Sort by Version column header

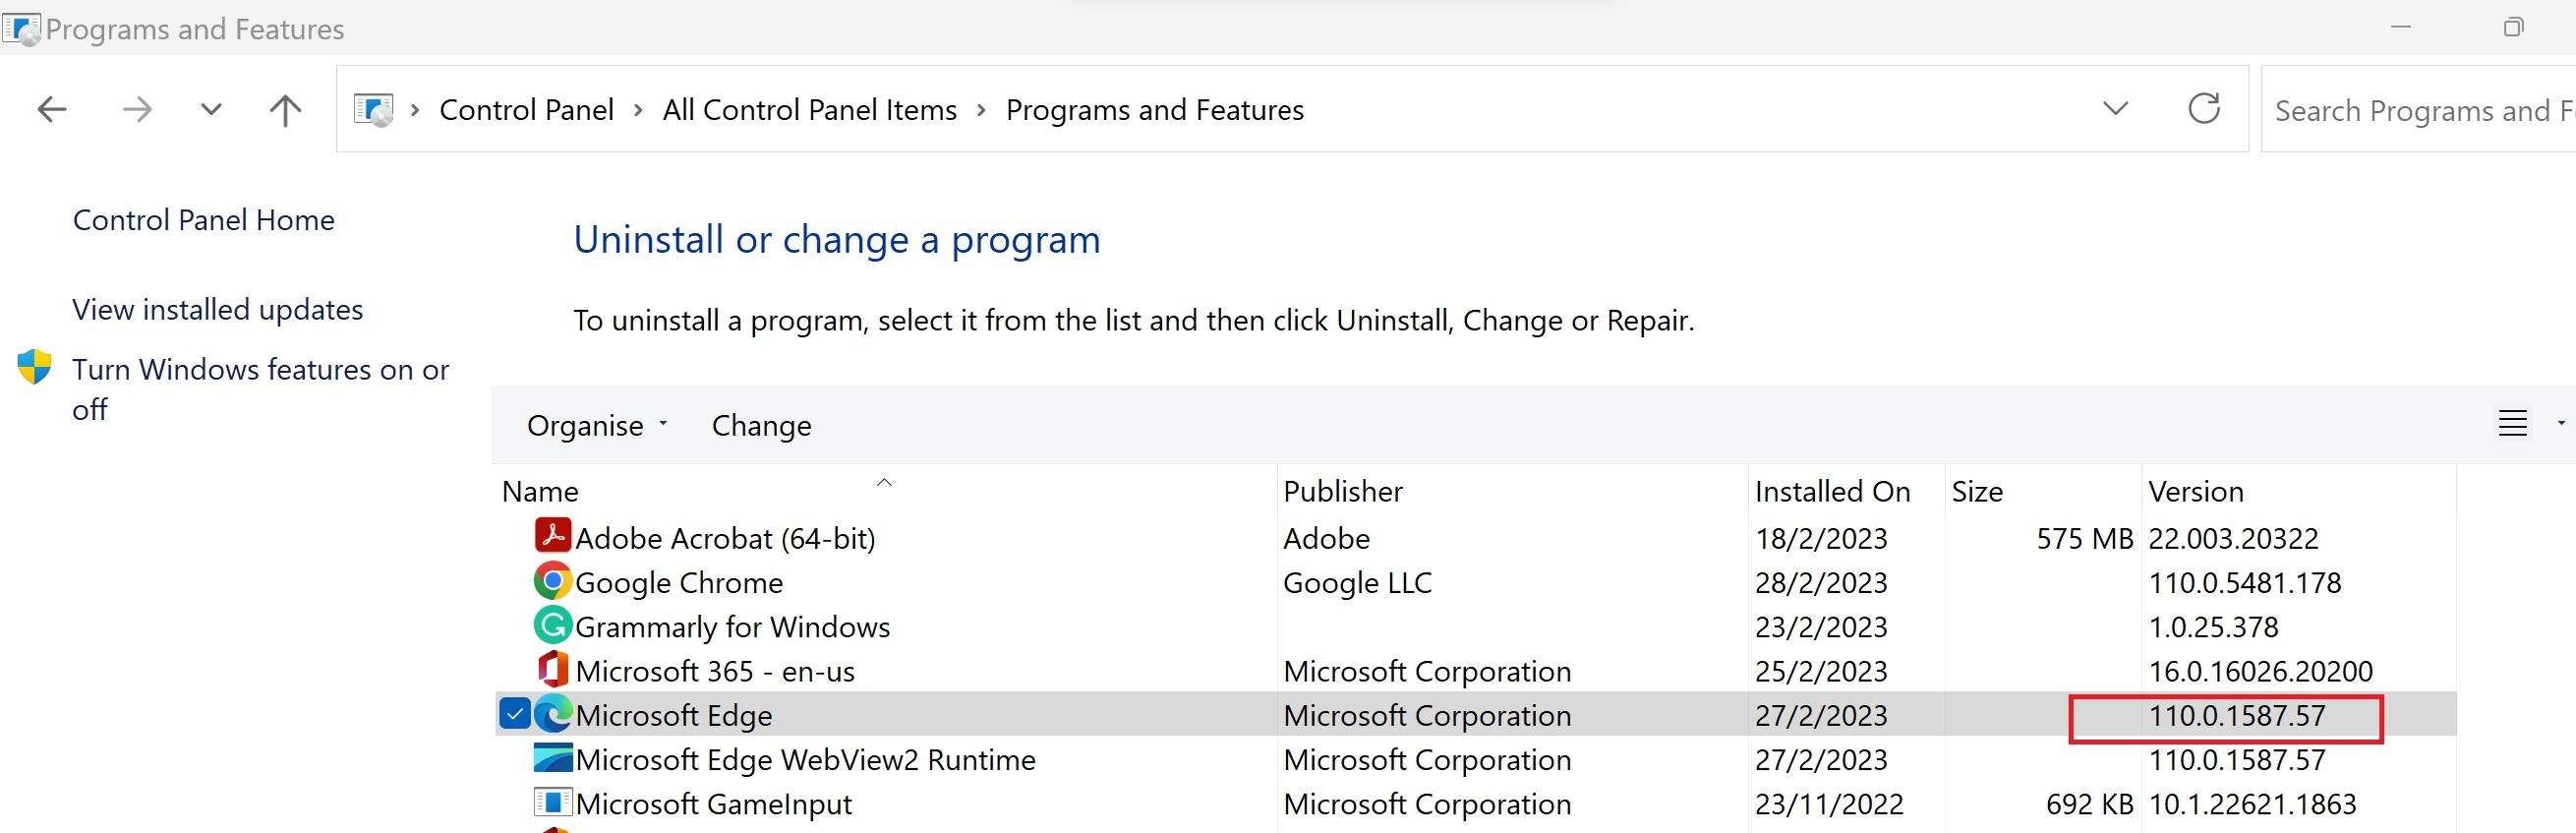2196,492
